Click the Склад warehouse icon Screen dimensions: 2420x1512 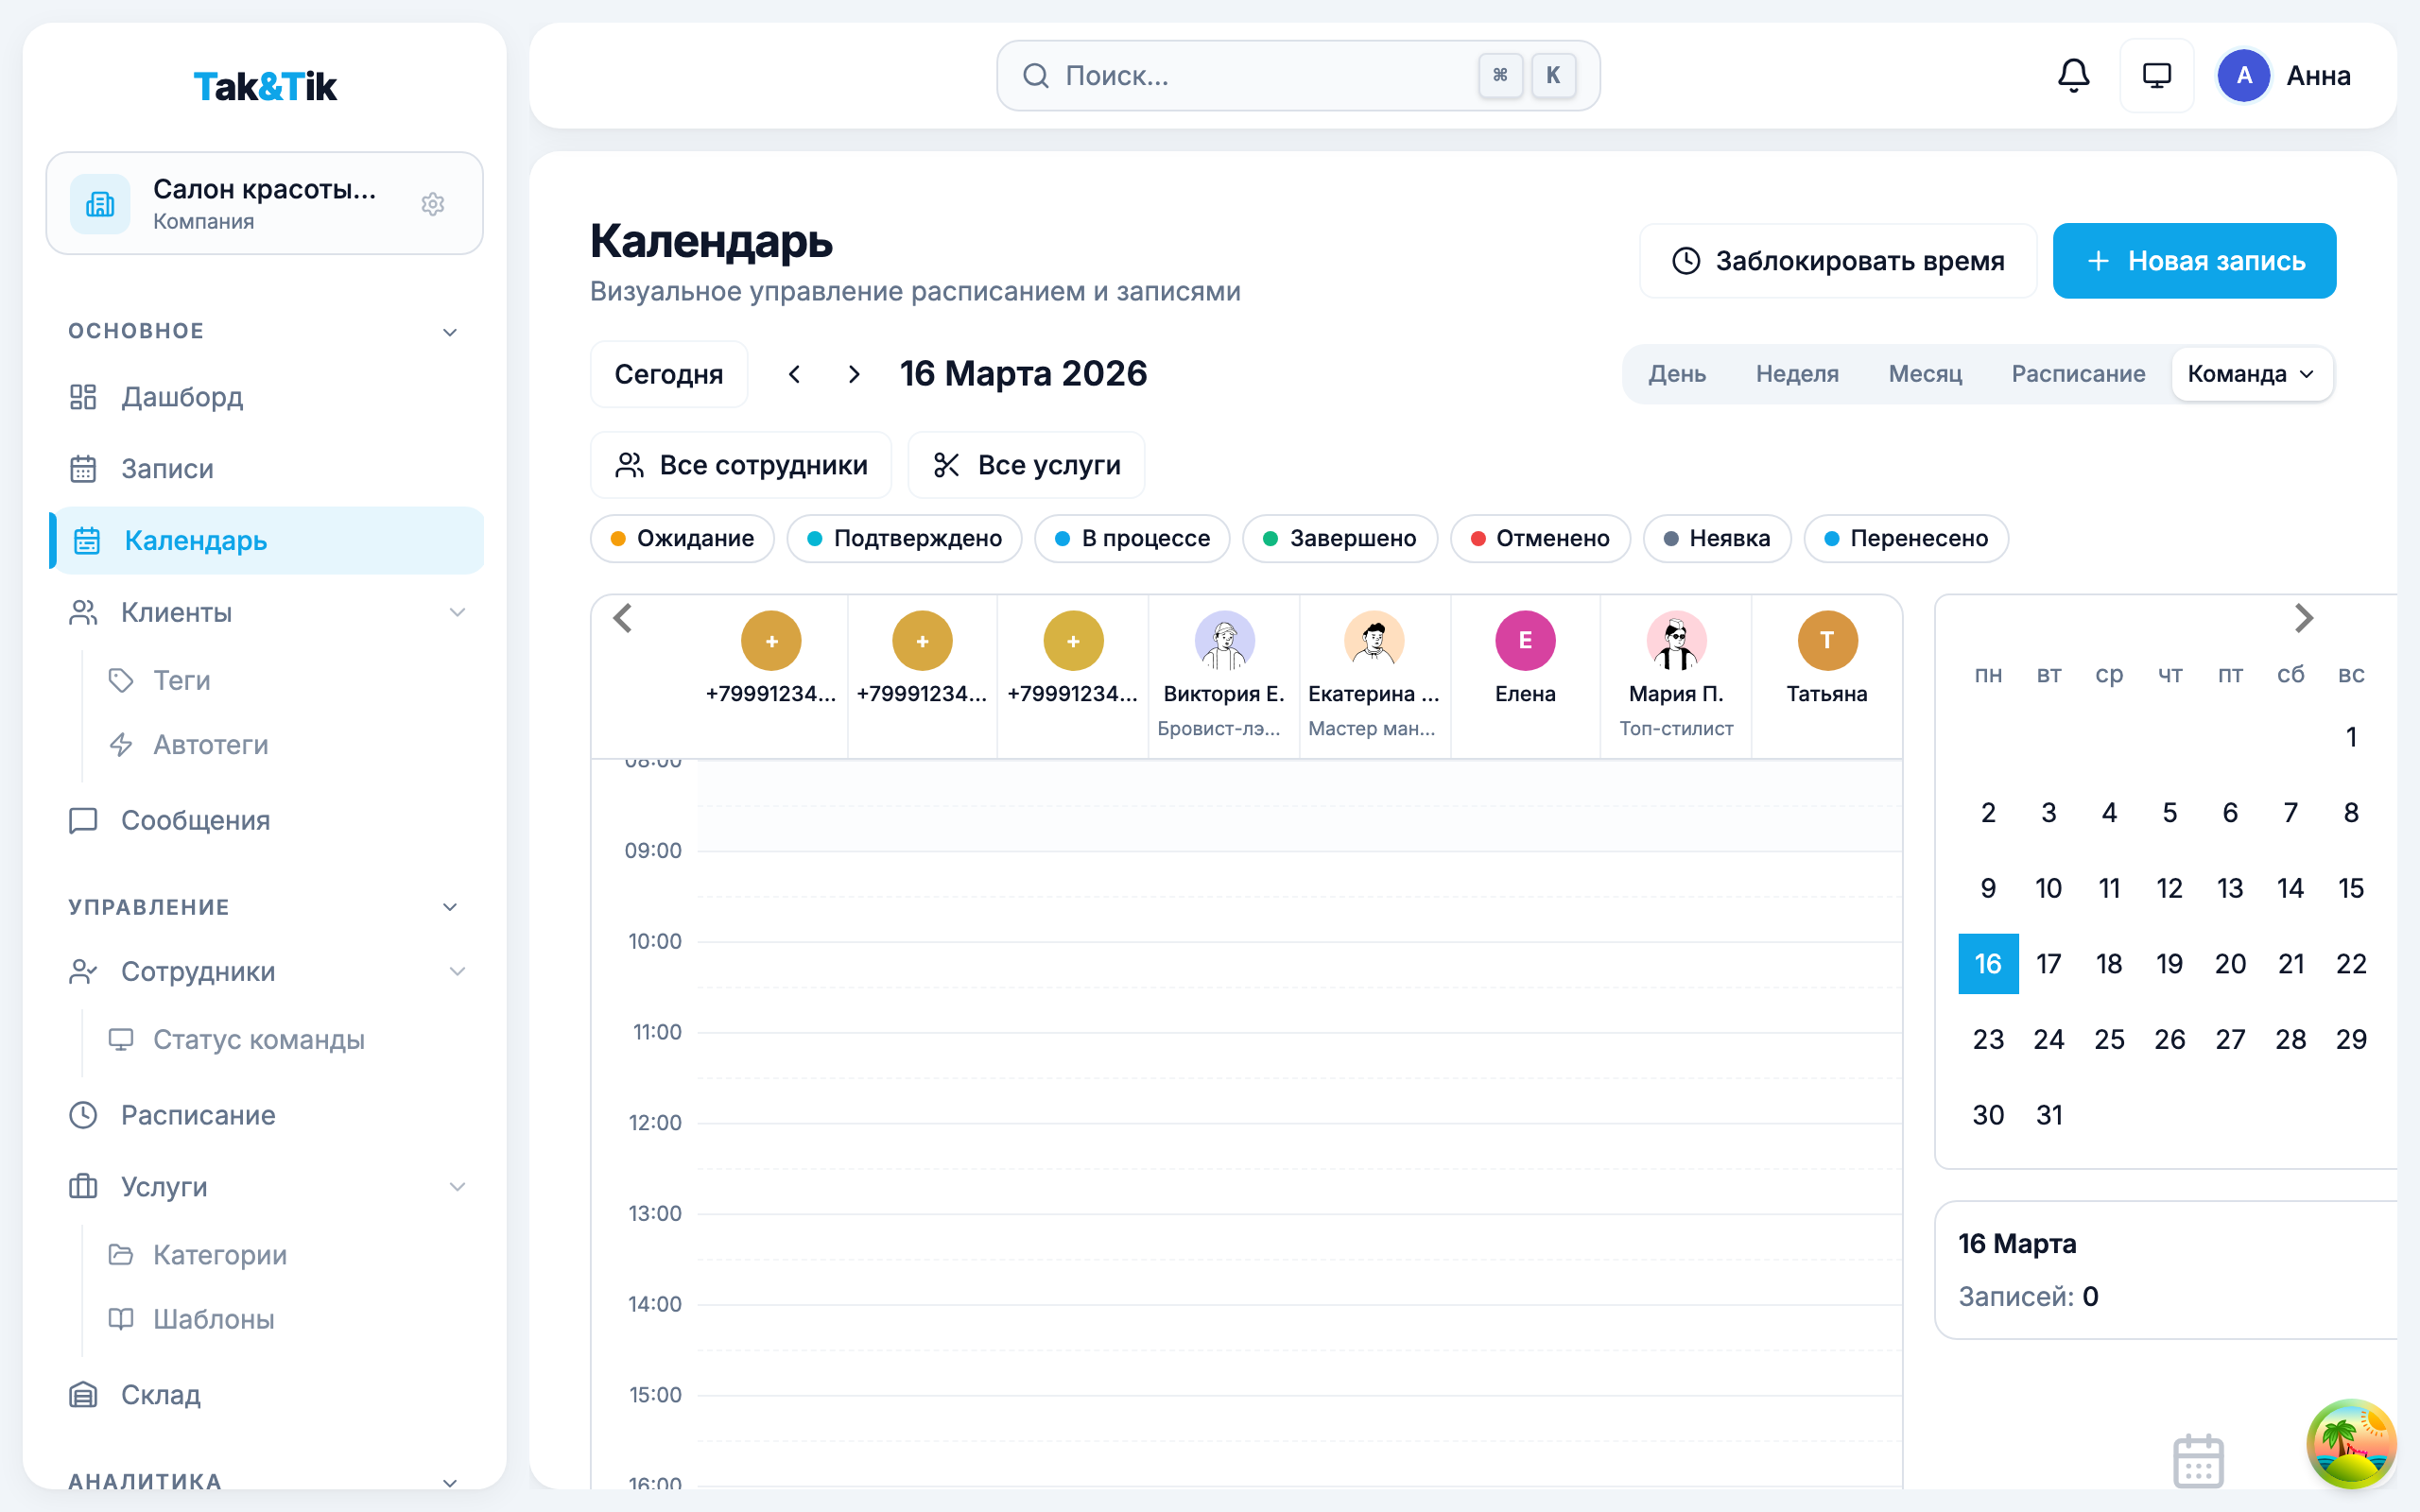(82, 1394)
